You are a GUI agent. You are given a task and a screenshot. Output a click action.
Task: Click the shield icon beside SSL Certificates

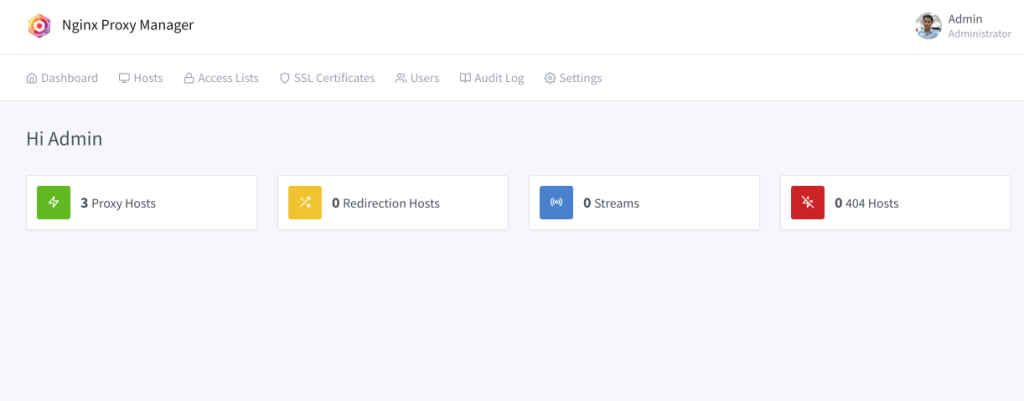point(284,78)
